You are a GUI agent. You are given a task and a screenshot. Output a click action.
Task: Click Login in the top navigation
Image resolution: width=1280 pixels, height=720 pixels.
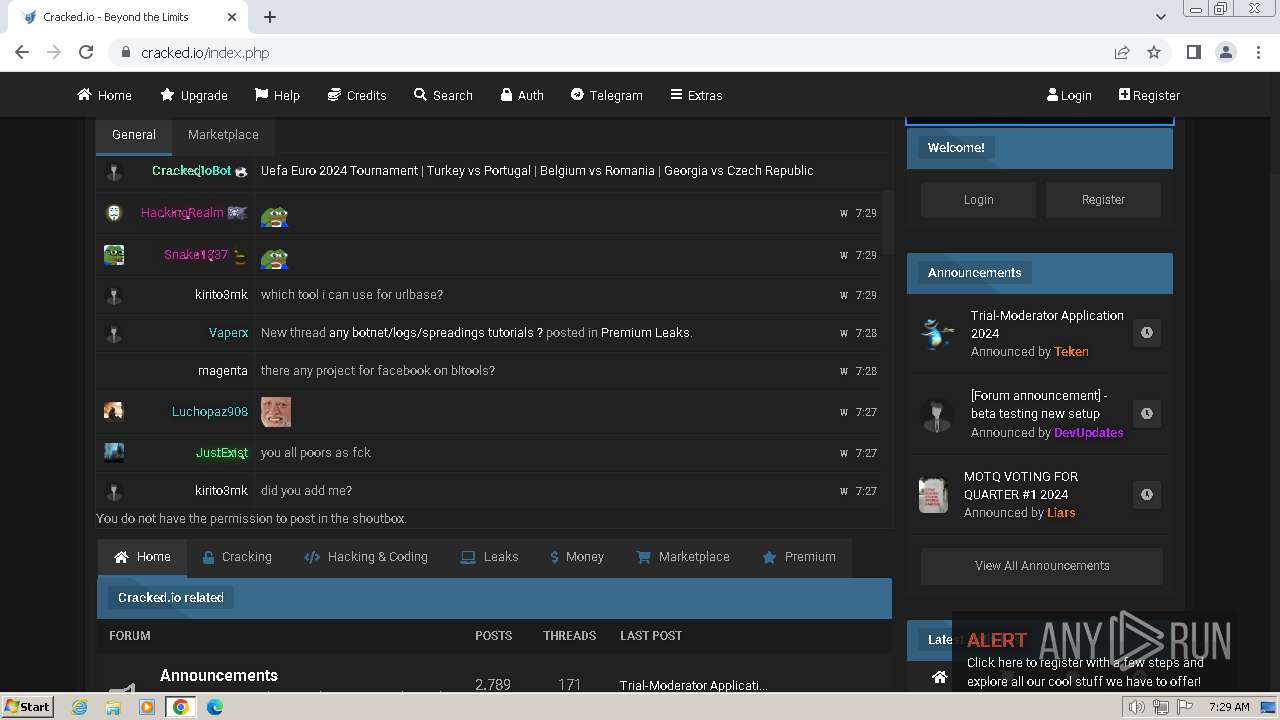point(1069,95)
